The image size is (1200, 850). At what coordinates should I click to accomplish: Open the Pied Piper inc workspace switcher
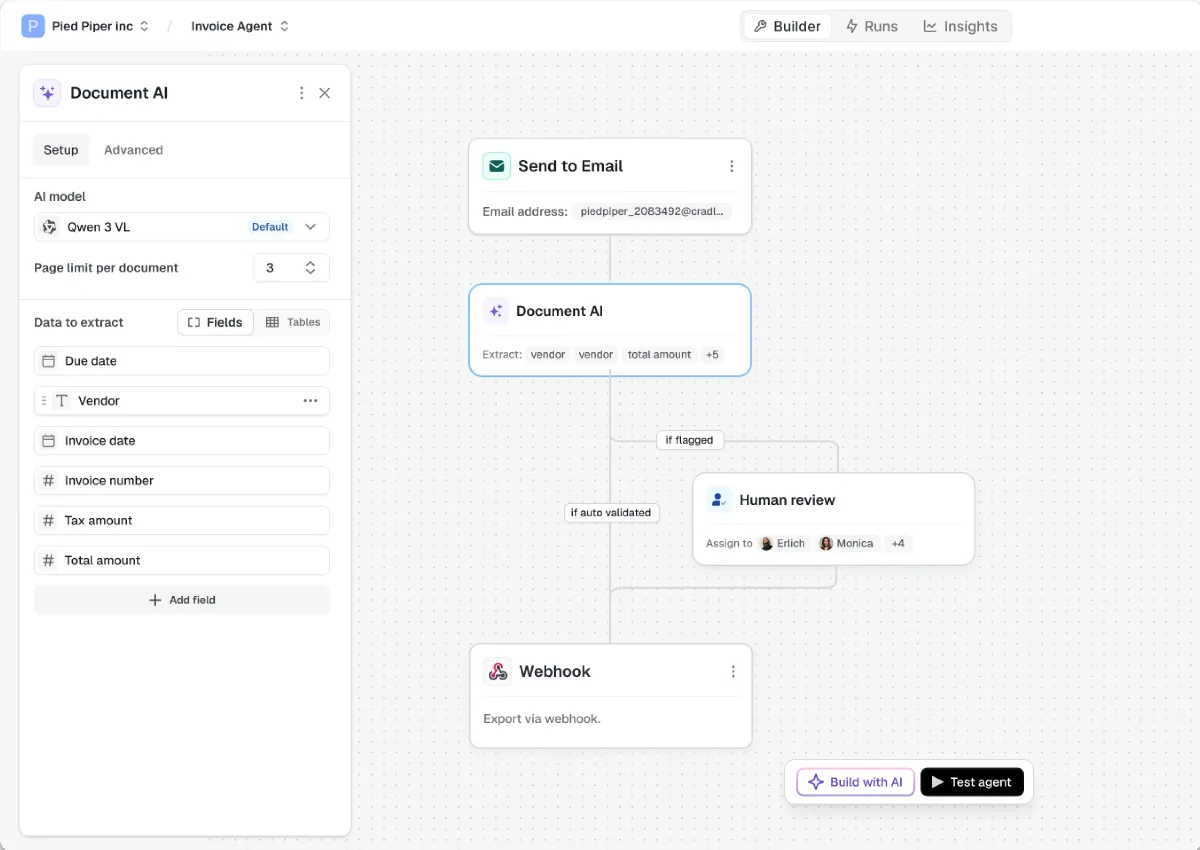99,26
